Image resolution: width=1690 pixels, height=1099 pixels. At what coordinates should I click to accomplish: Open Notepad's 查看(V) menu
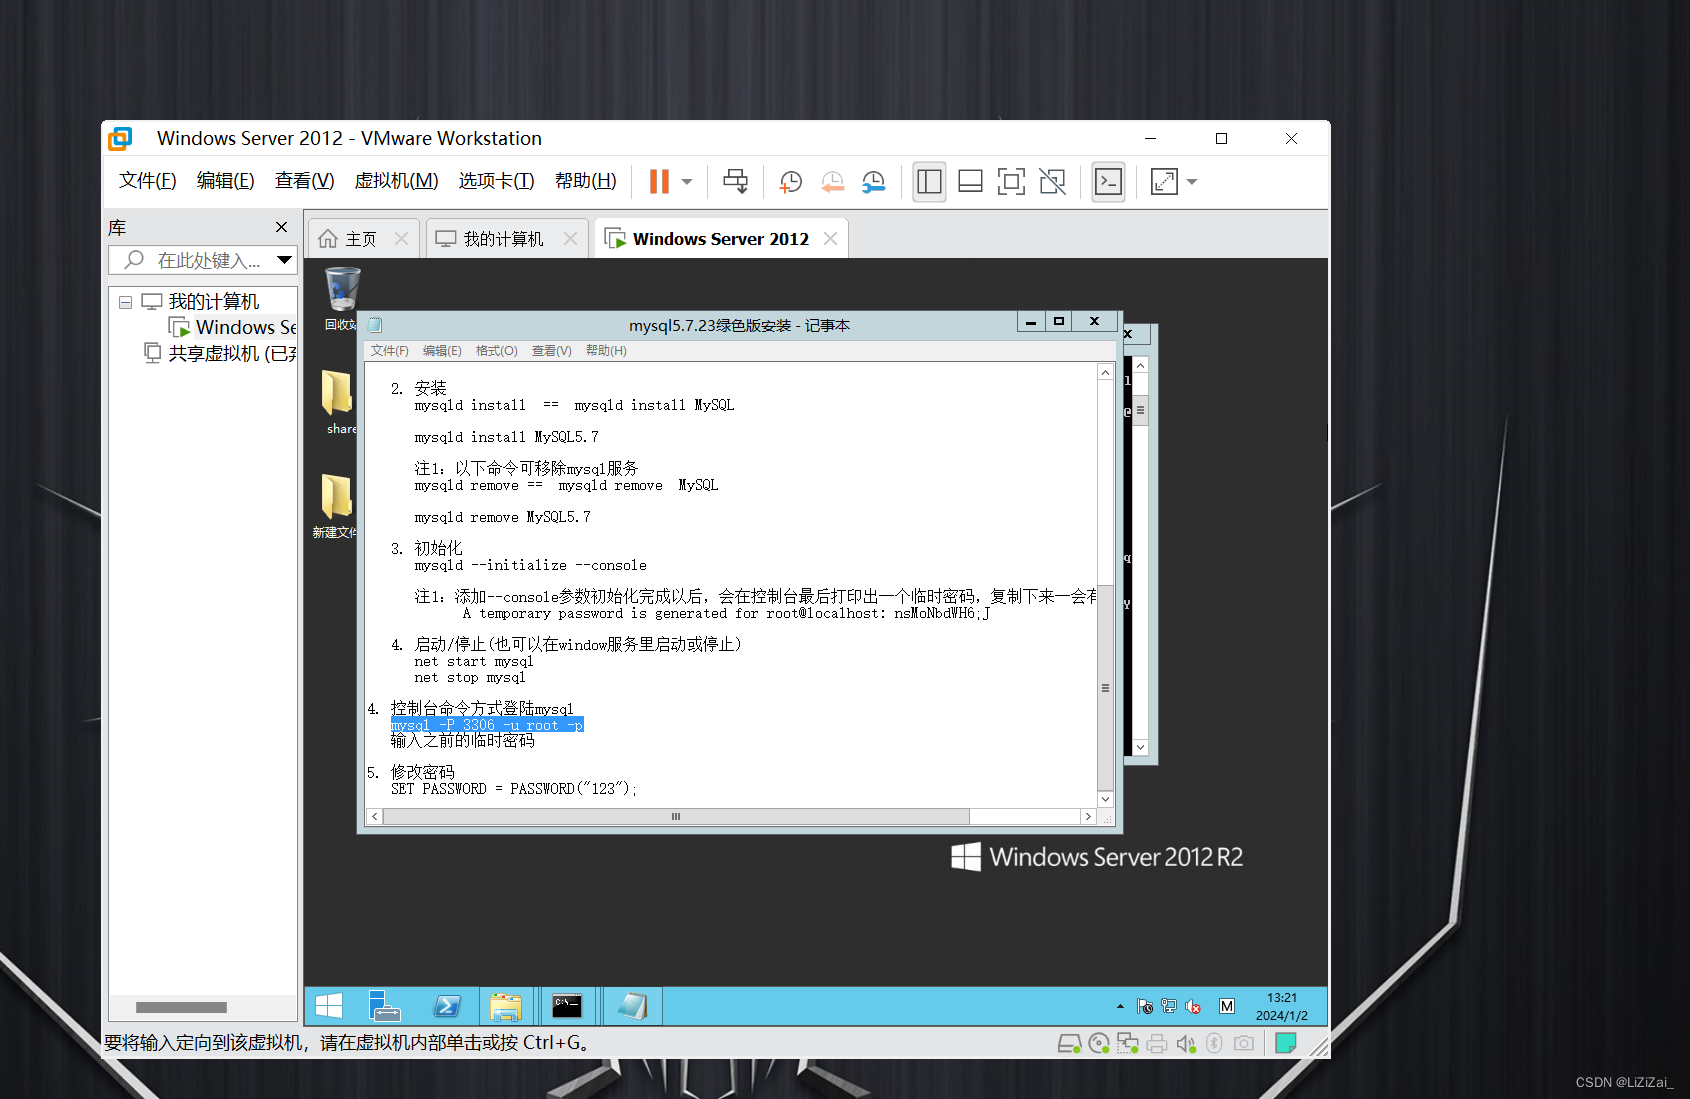coord(551,351)
